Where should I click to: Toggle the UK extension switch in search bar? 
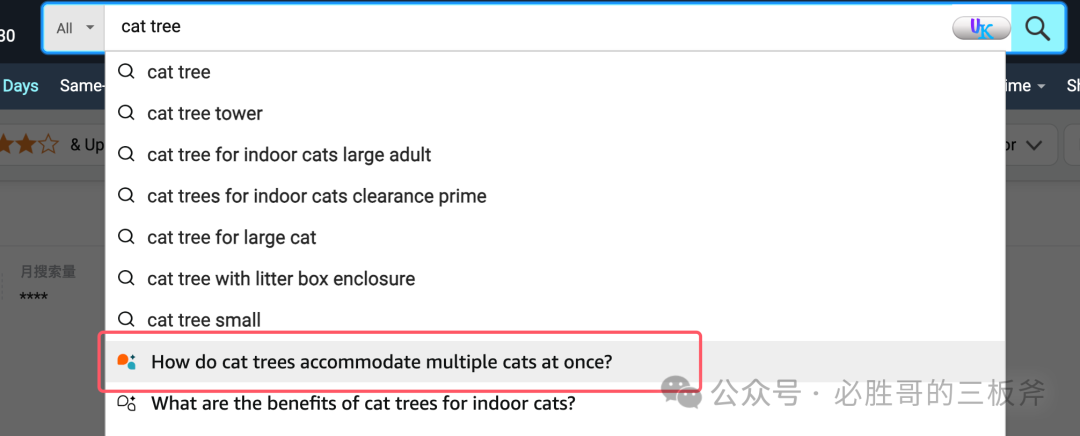coord(982,28)
